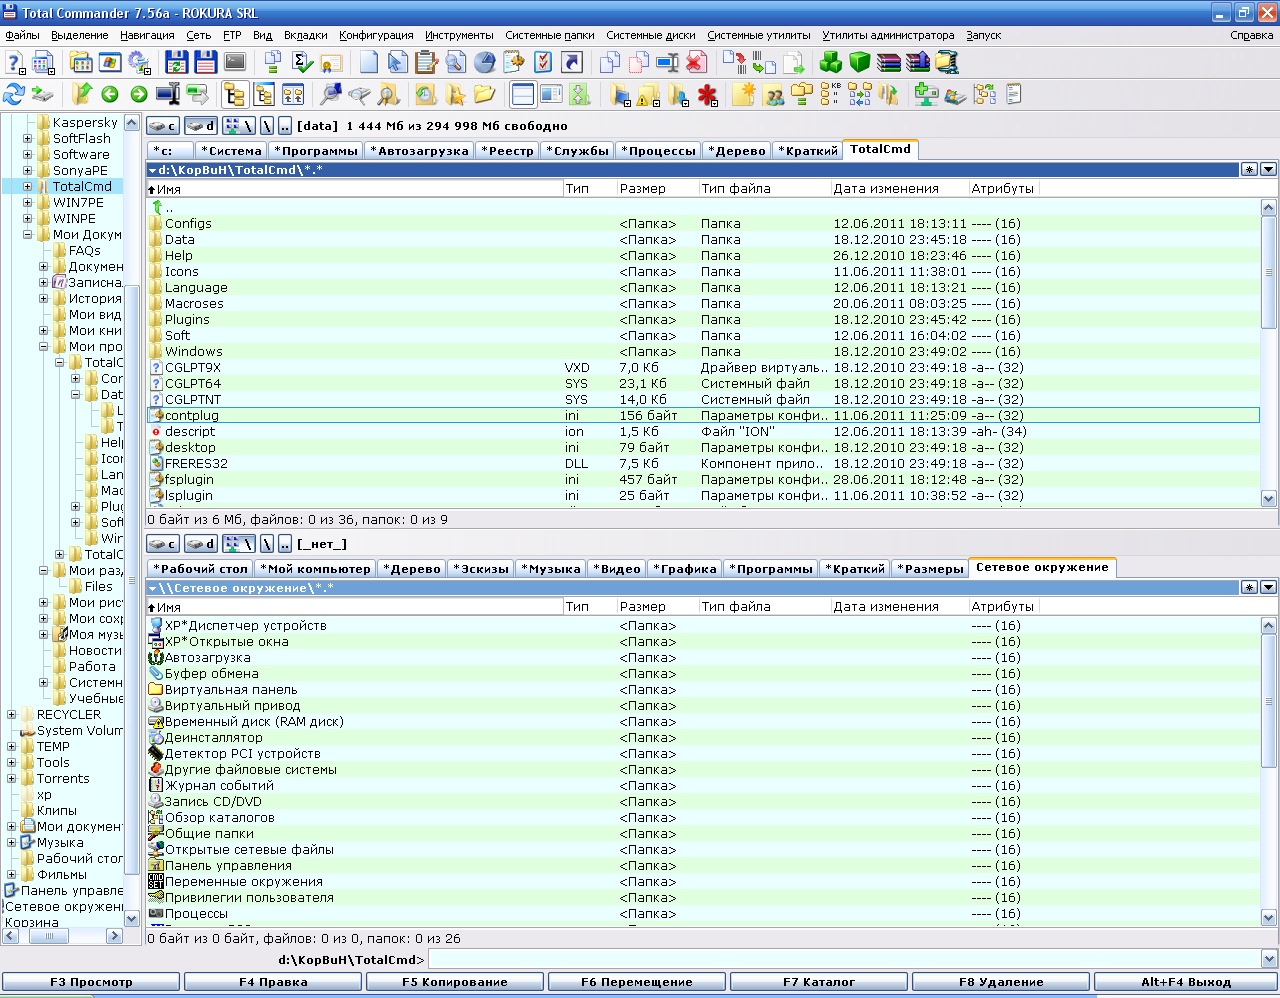Click the red asterisk toolbar icon
The height and width of the screenshot is (998, 1280).
(708, 95)
